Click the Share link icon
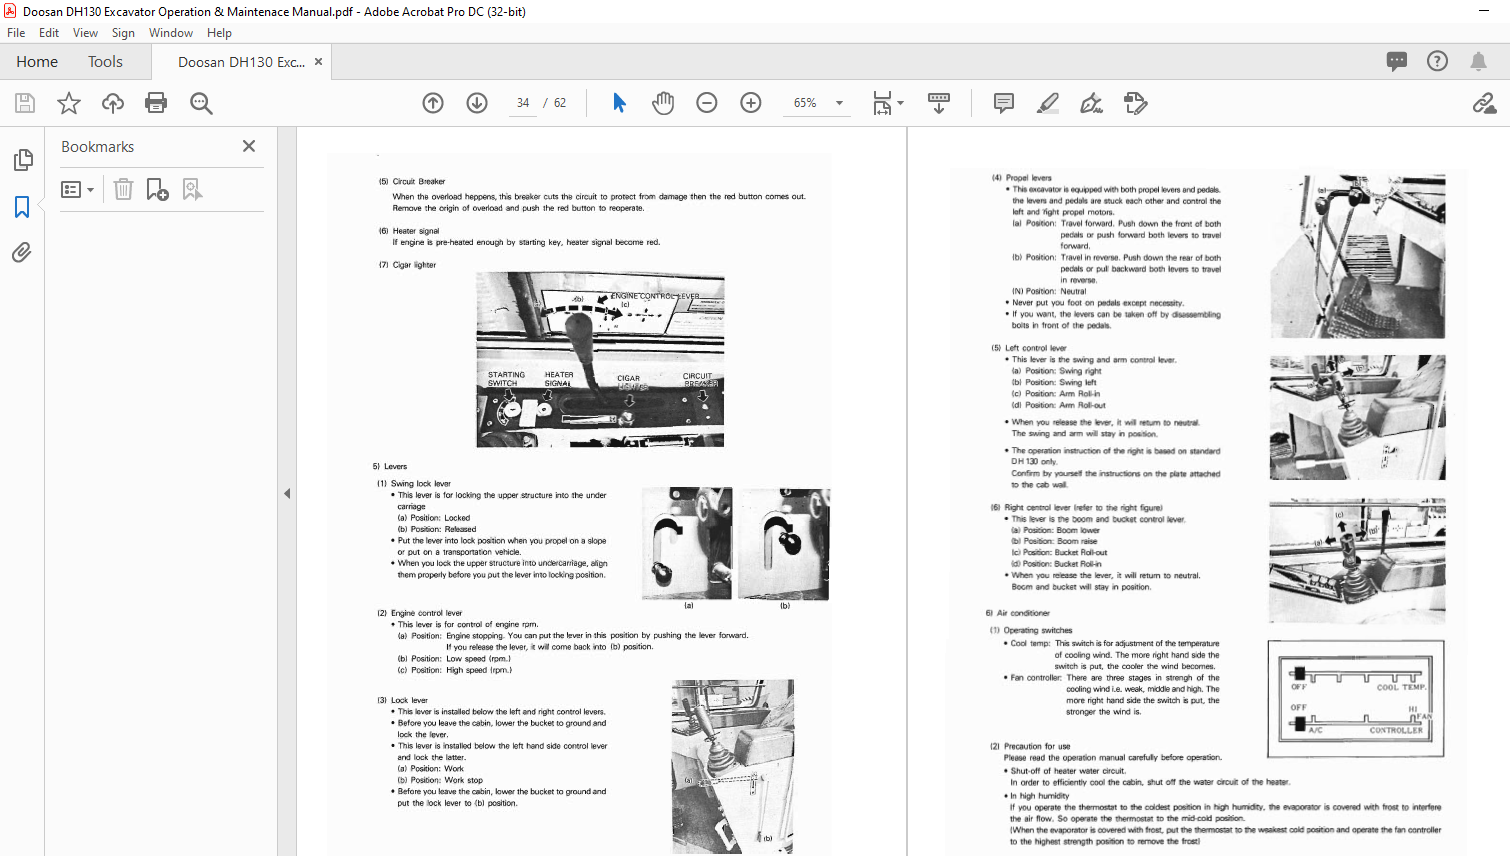Image resolution: width=1510 pixels, height=856 pixels. pyautogui.click(x=1484, y=103)
